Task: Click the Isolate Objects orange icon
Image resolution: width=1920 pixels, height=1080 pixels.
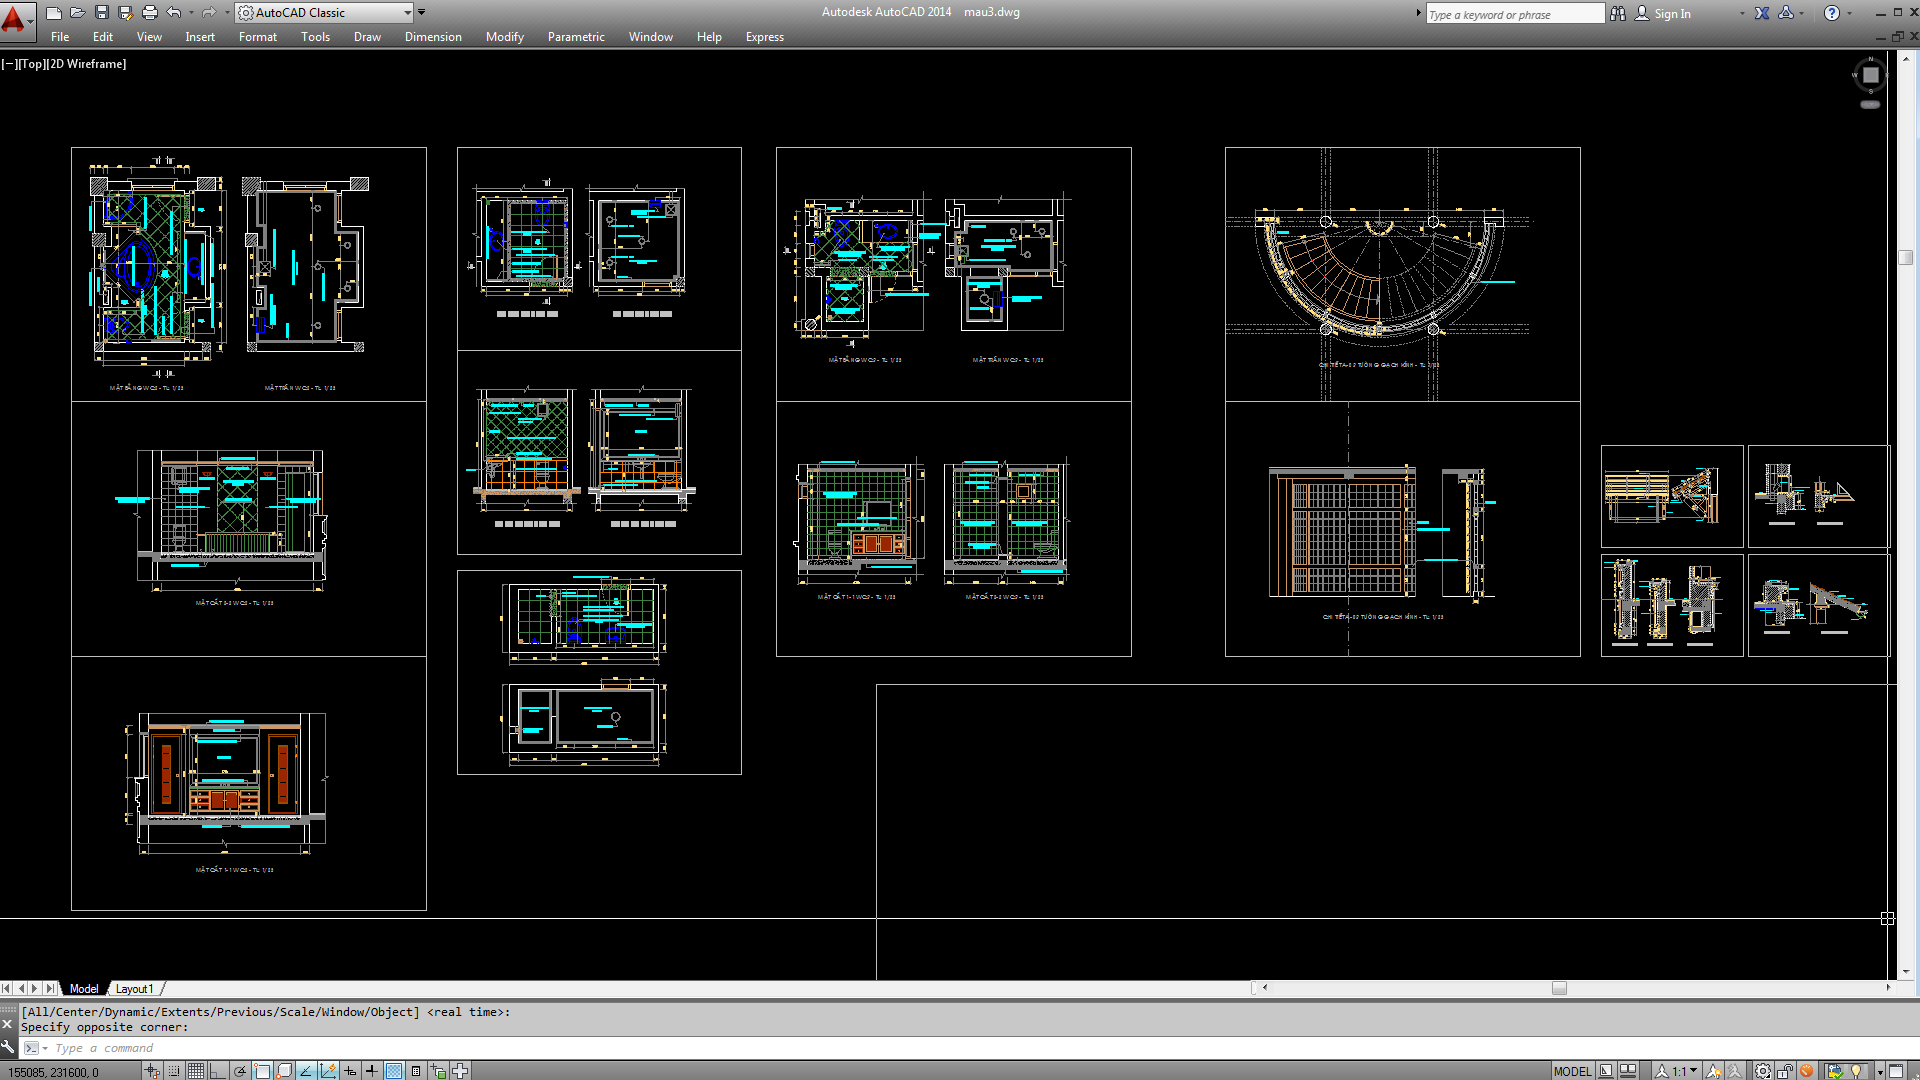Action: [1806, 1070]
